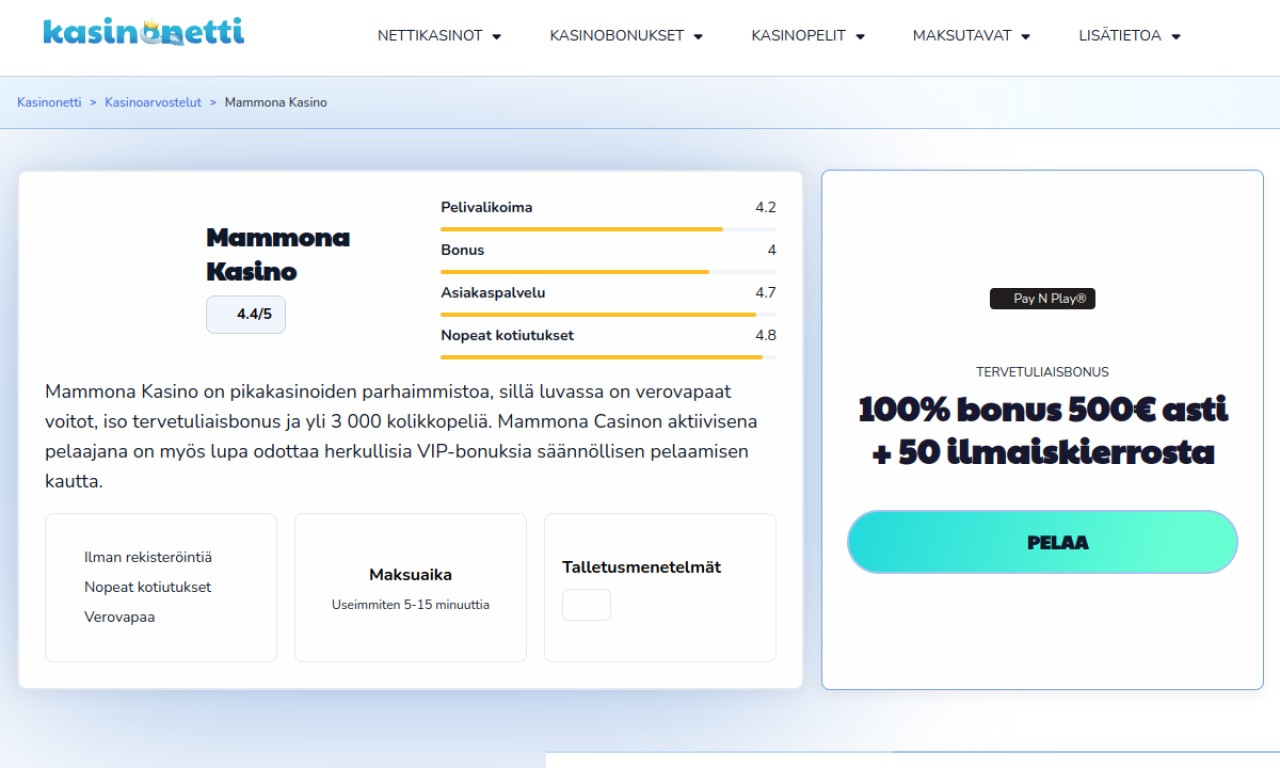Click the deposit method logo box

(586, 605)
